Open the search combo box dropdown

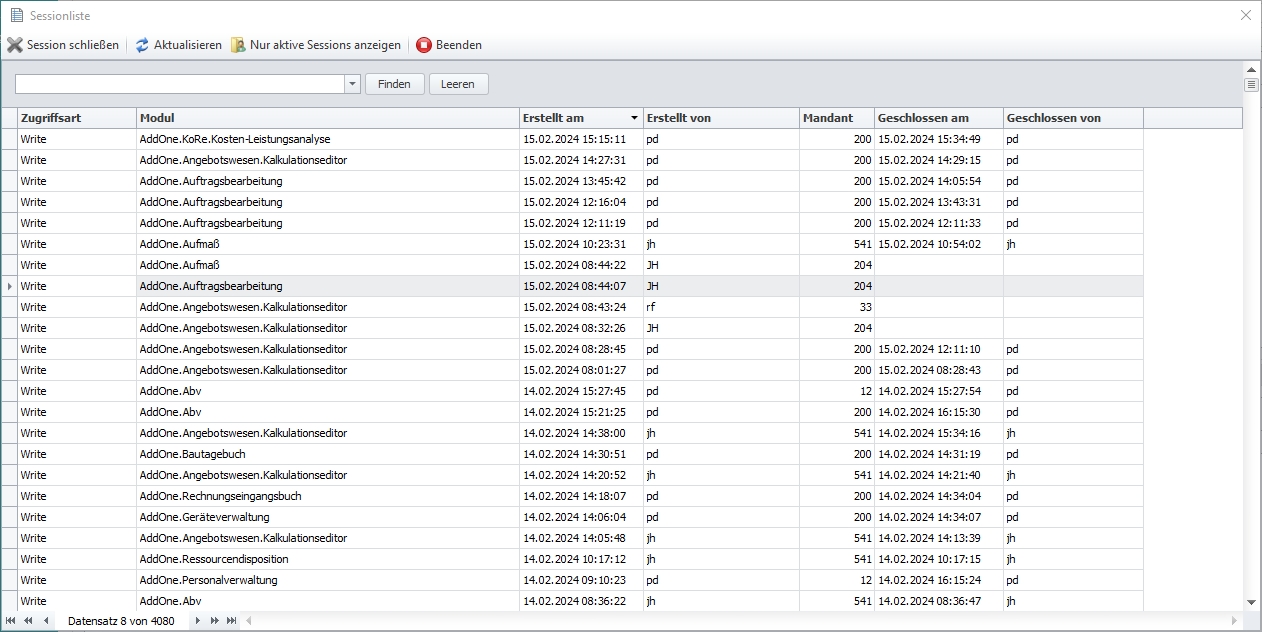coord(354,84)
